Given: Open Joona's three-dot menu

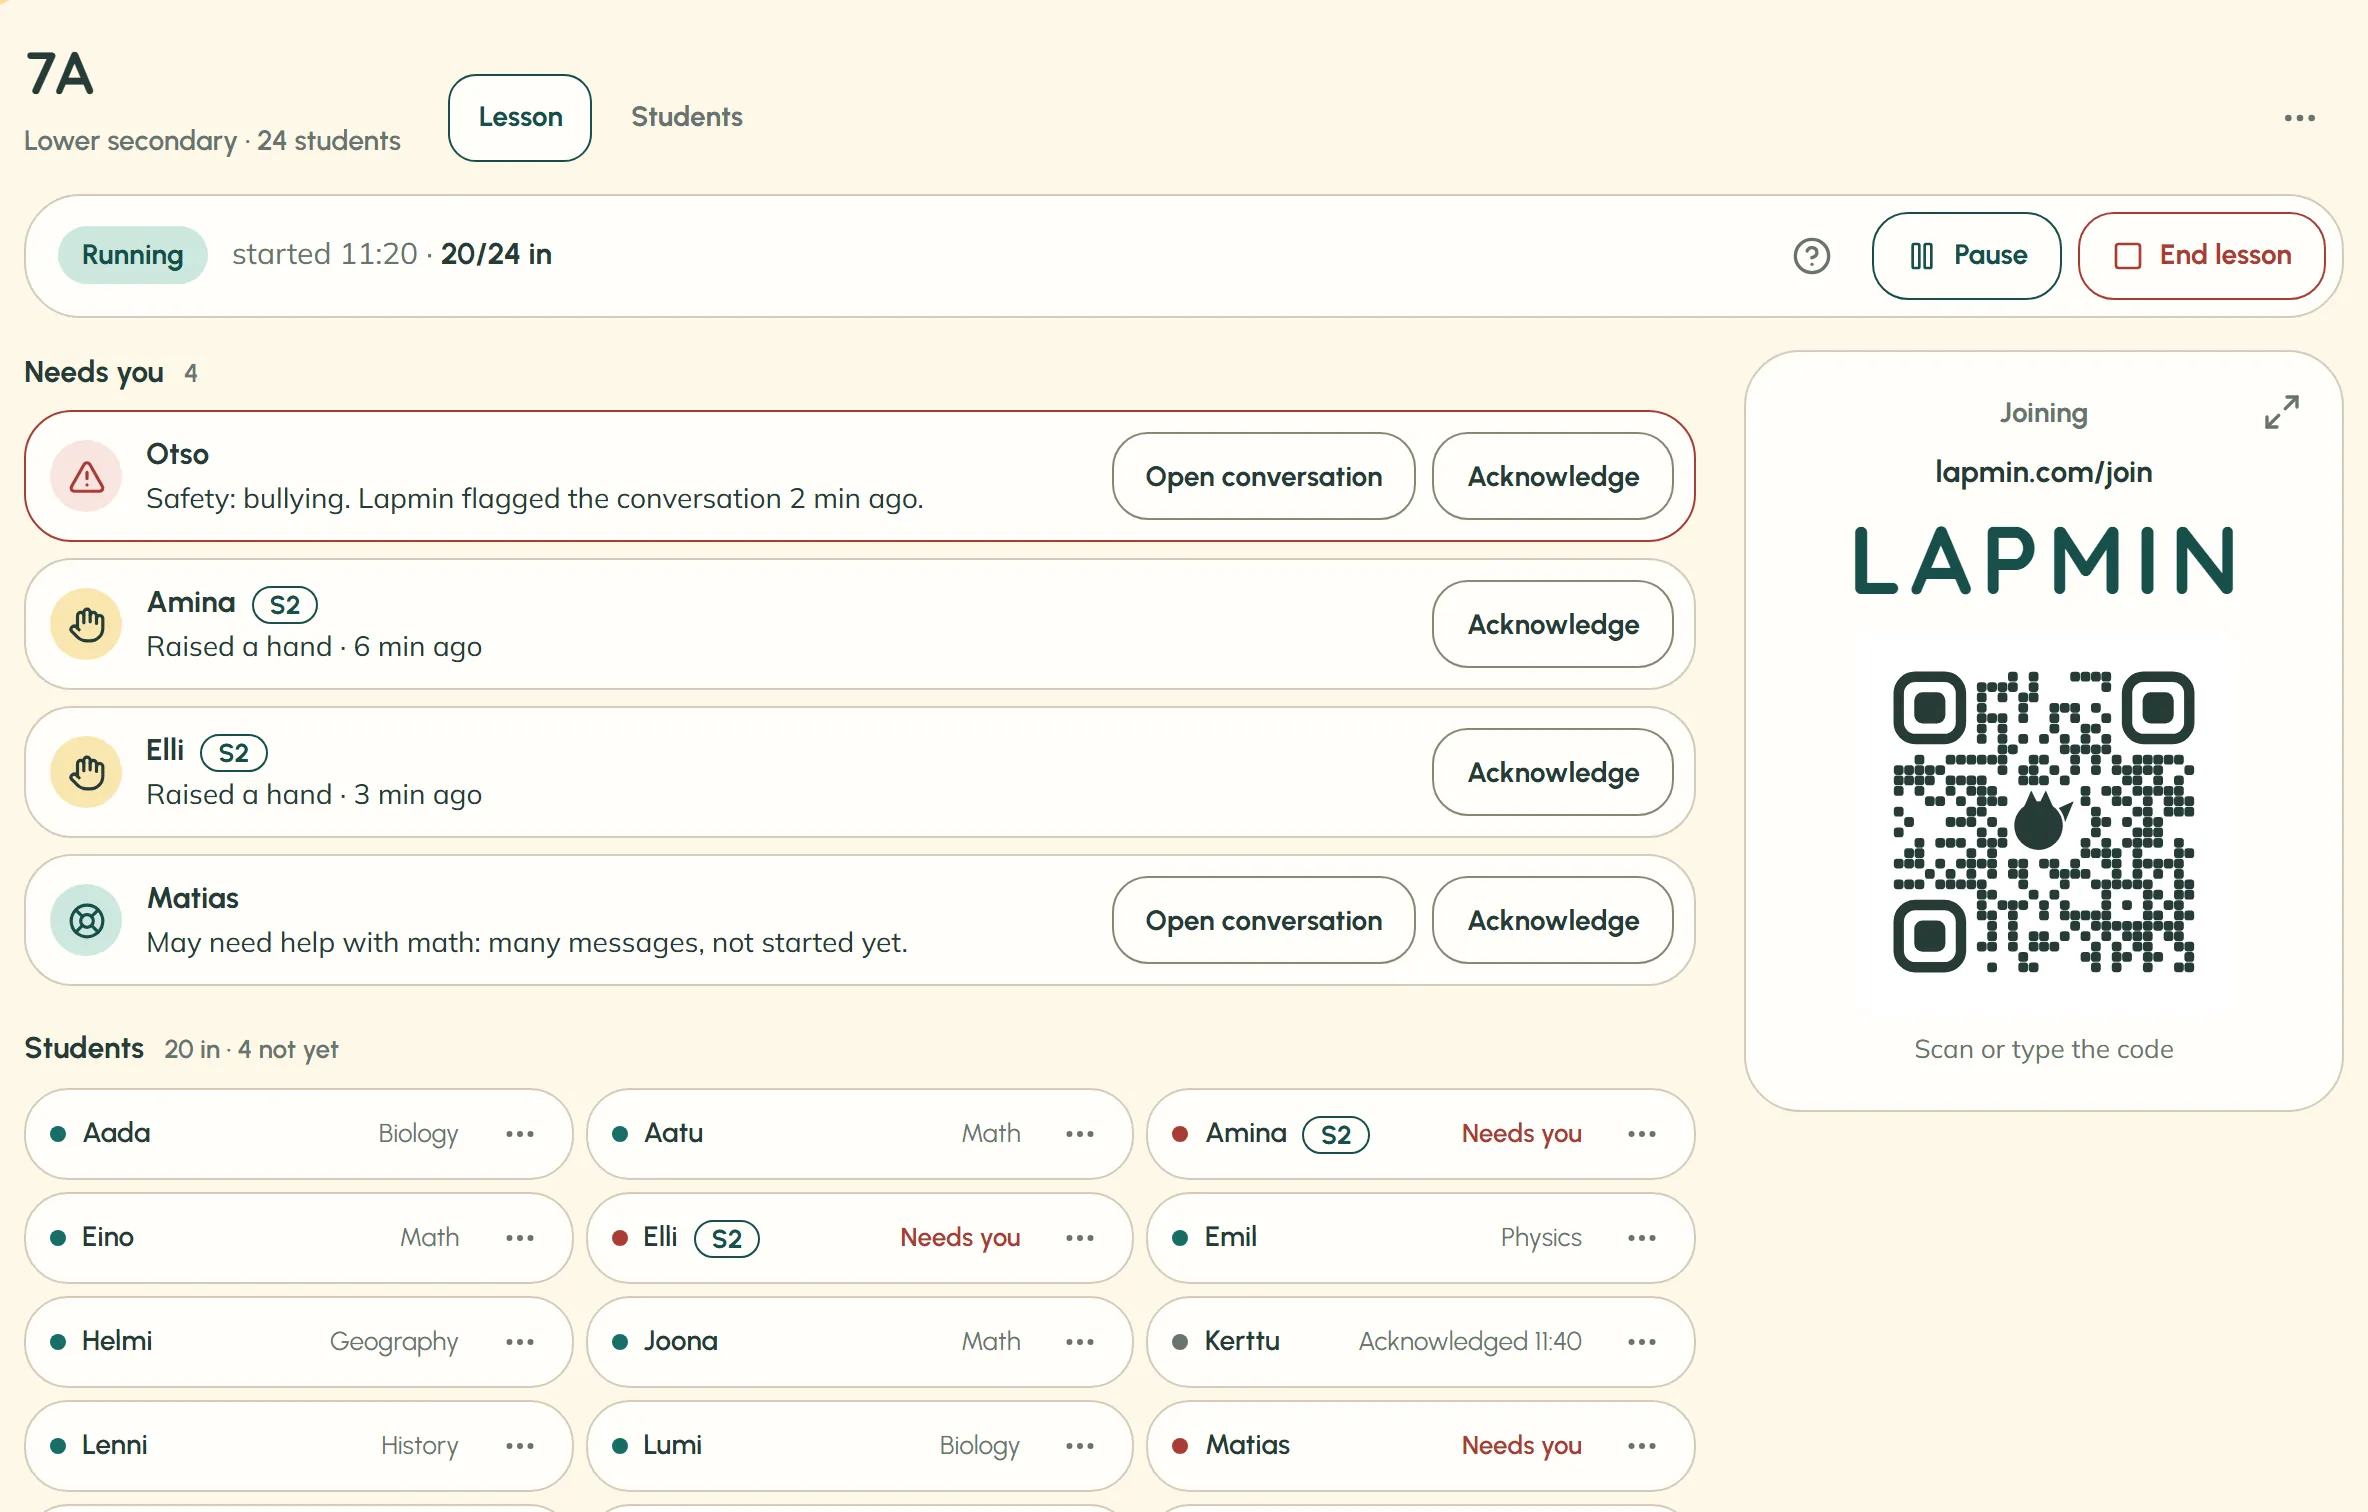Looking at the screenshot, I should pos(1080,1342).
